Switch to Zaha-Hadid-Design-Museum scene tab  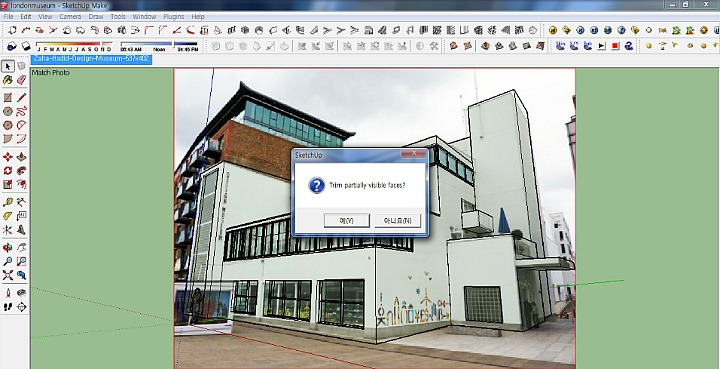coord(91,59)
